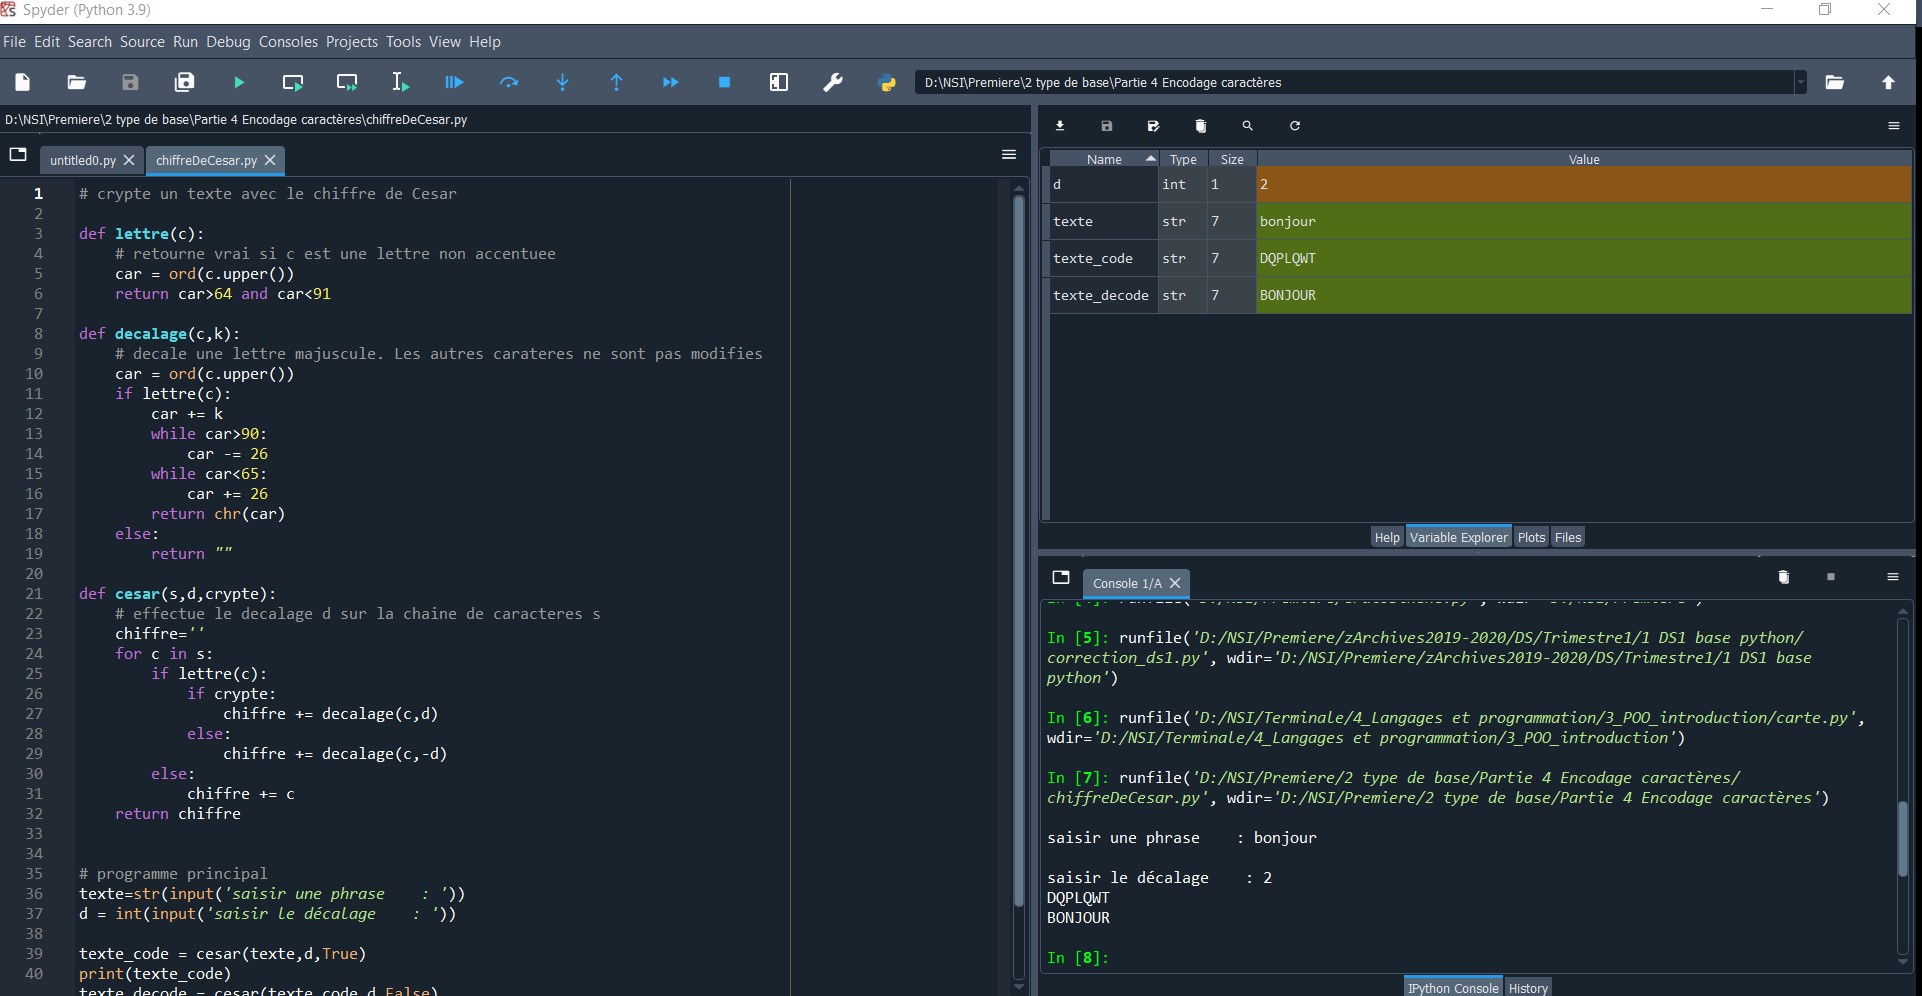
Task: Open the Help menu
Action: [x=485, y=42]
